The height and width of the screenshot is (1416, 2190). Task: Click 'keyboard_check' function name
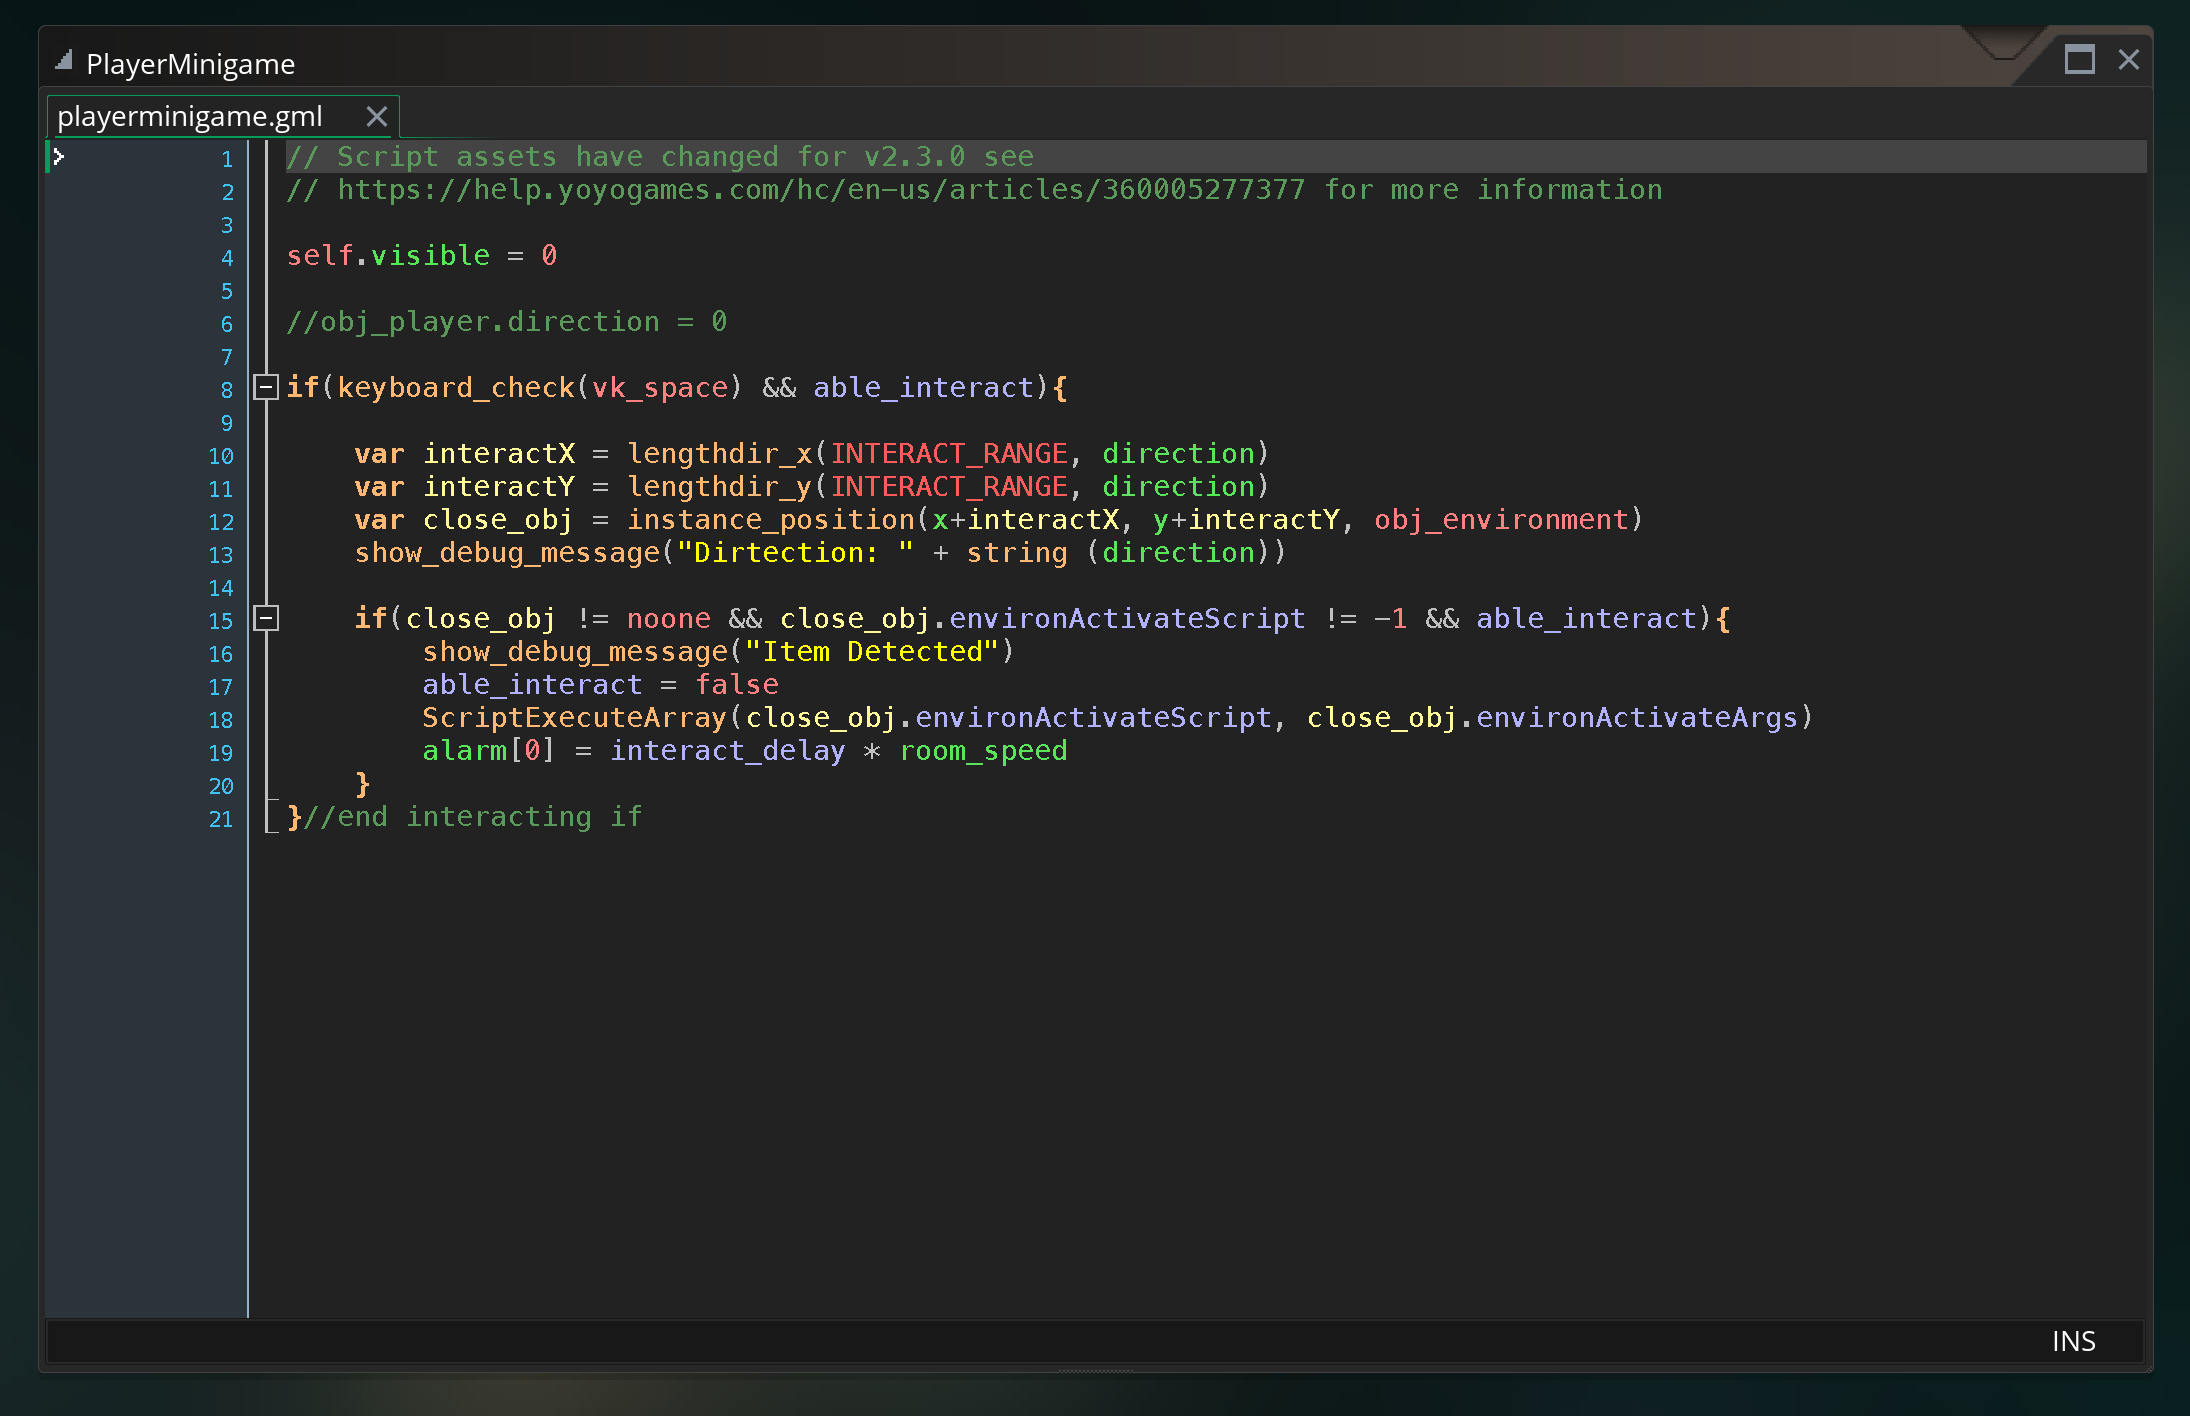(456, 387)
